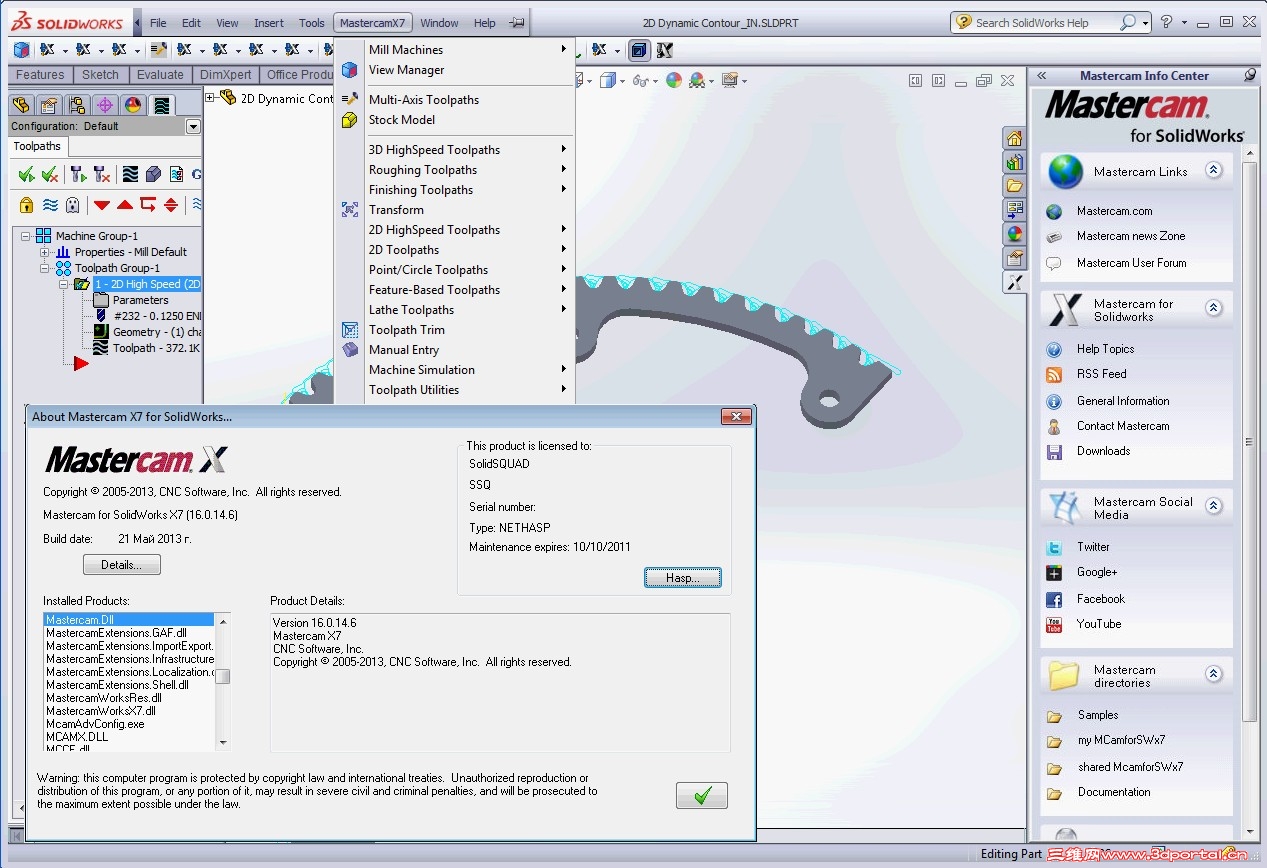Select Stock Model from MastercamX7 menu
Screen dimensions: 1267x868
coord(401,120)
